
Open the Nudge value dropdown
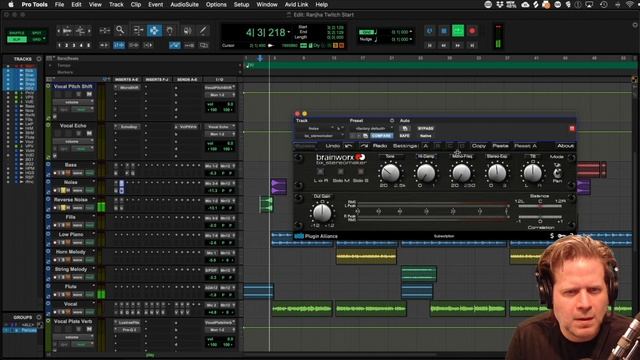tap(411, 39)
